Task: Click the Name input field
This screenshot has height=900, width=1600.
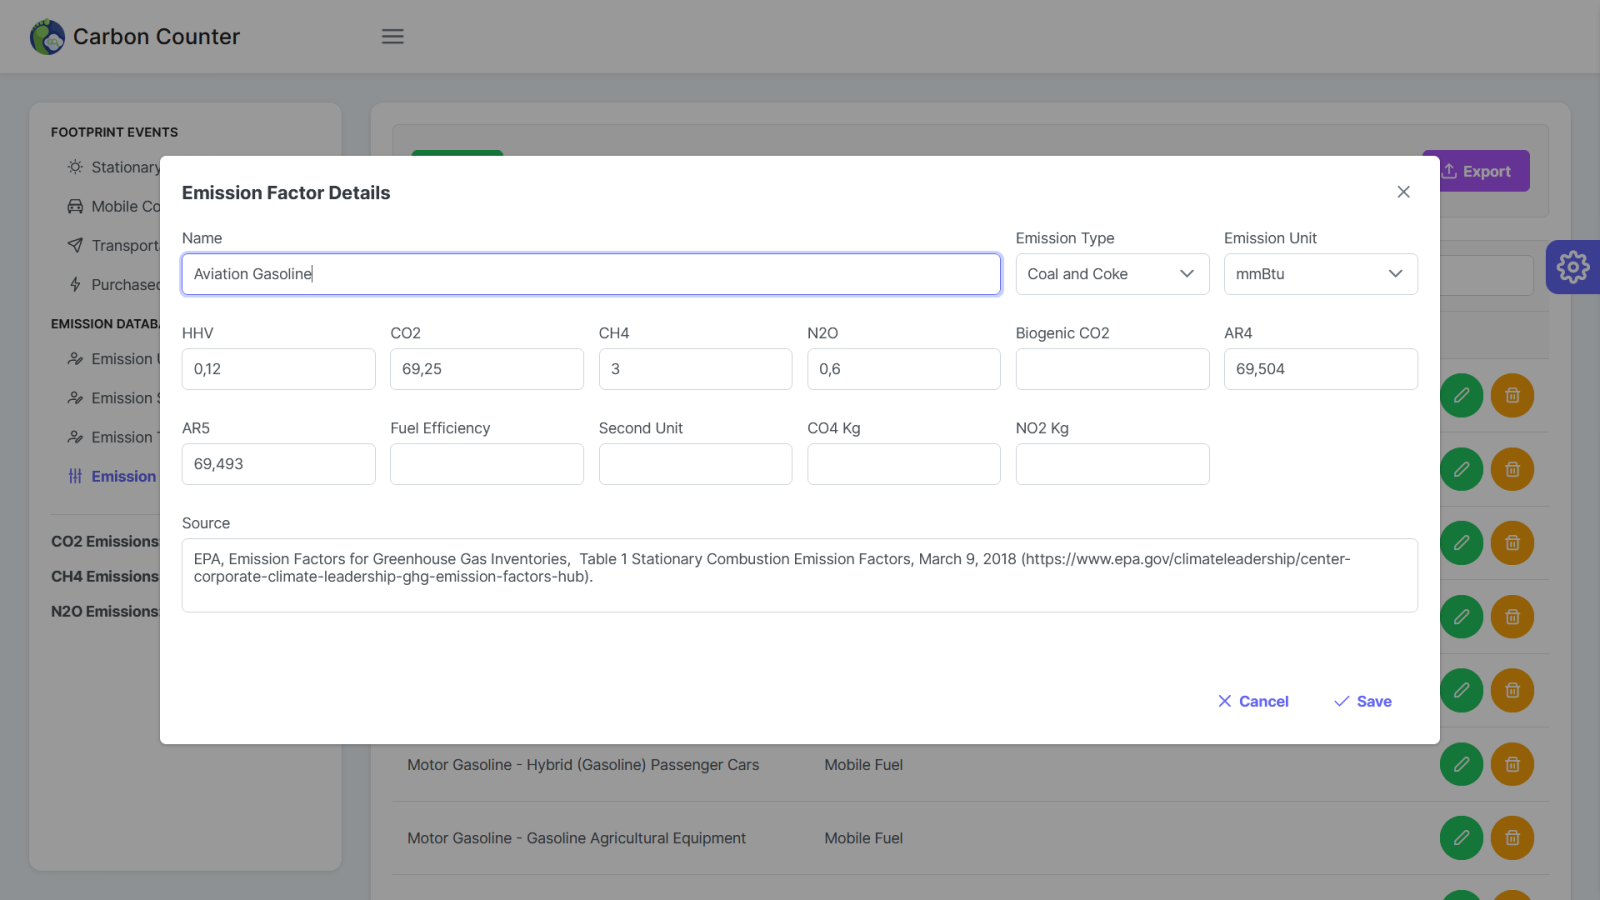Action: coord(591,274)
